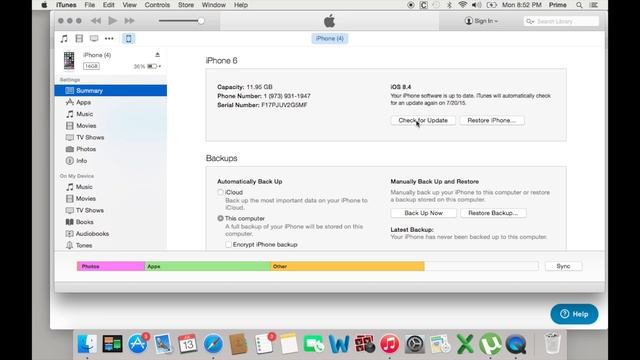Select the iCloud backup radio button
This screenshot has height=360, width=640.
pyautogui.click(x=220, y=192)
